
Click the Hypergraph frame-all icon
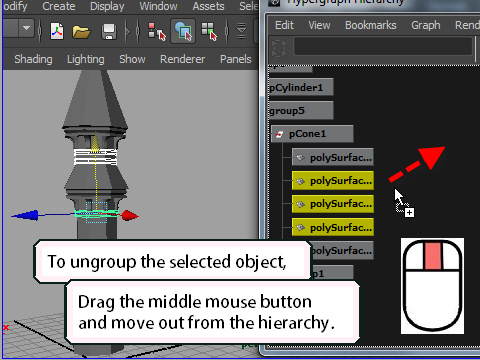pyautogui.click(x=279, y=49)
